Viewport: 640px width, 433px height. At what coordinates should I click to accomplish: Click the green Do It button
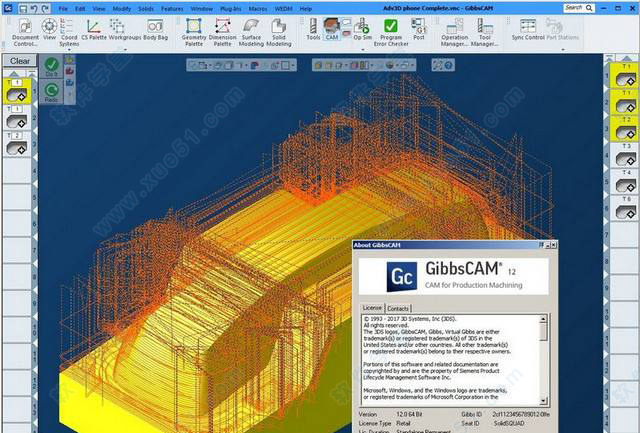tap(51, 67)
